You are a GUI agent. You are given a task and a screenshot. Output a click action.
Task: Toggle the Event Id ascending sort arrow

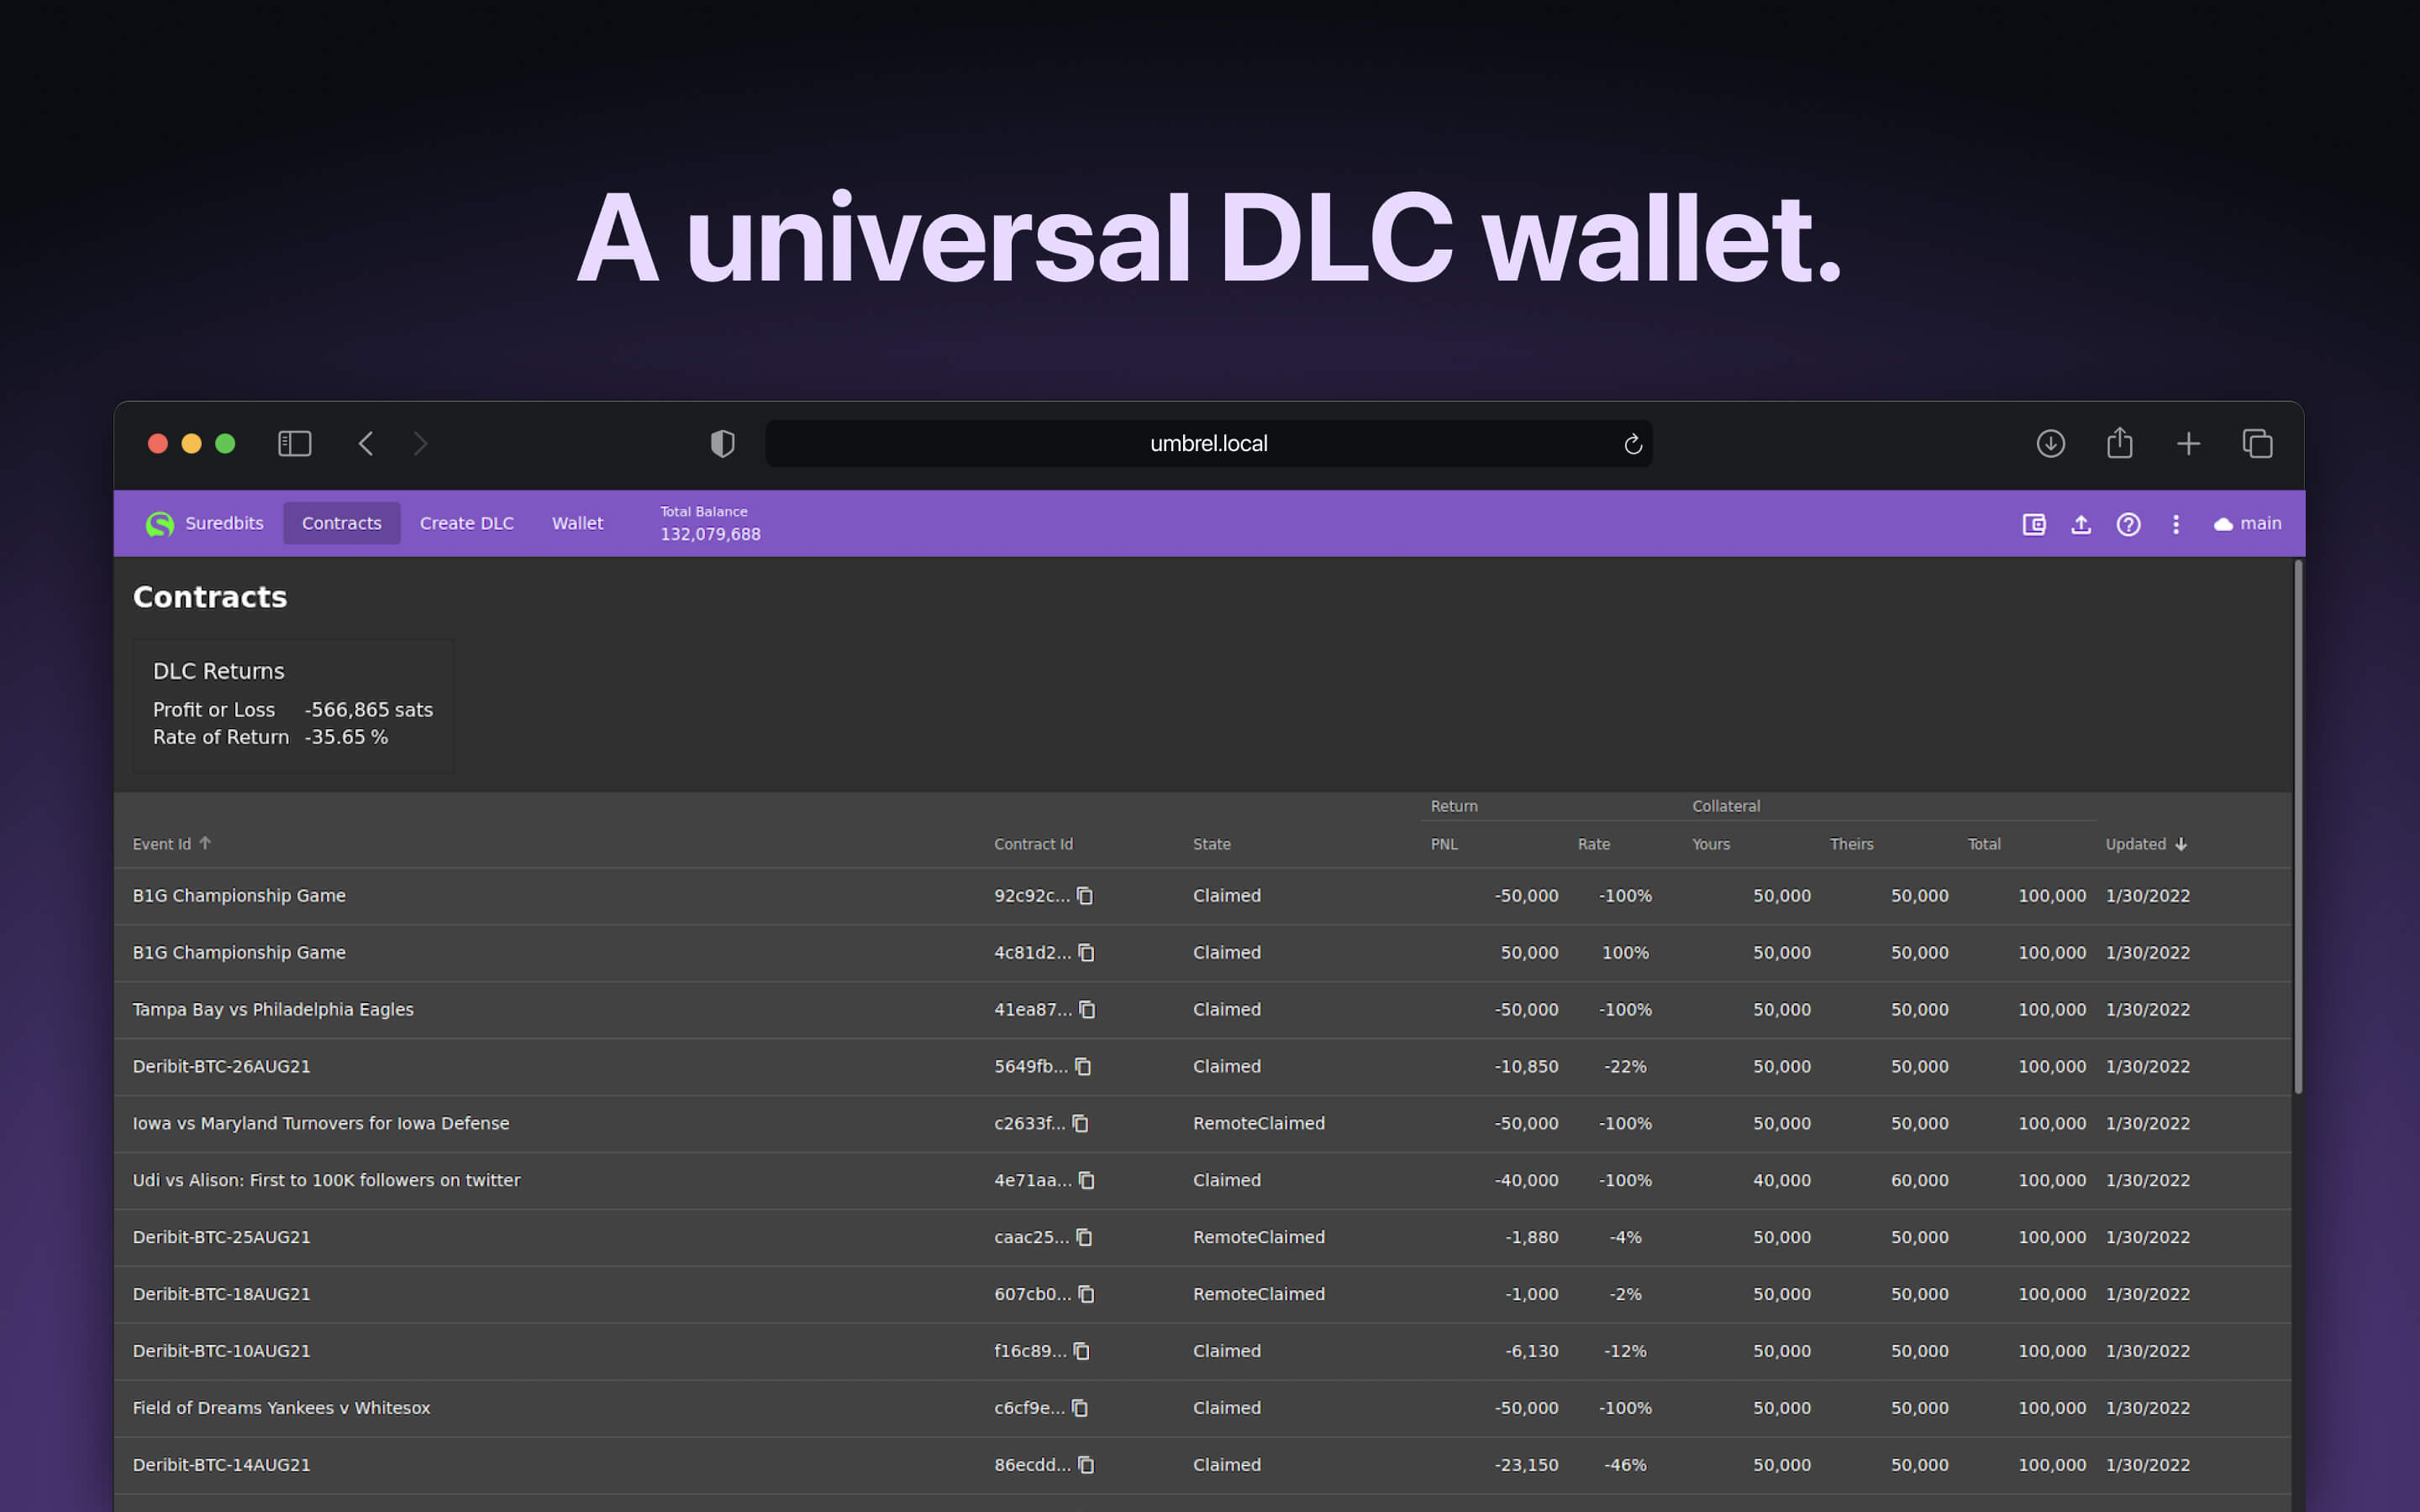click(206, 843)
